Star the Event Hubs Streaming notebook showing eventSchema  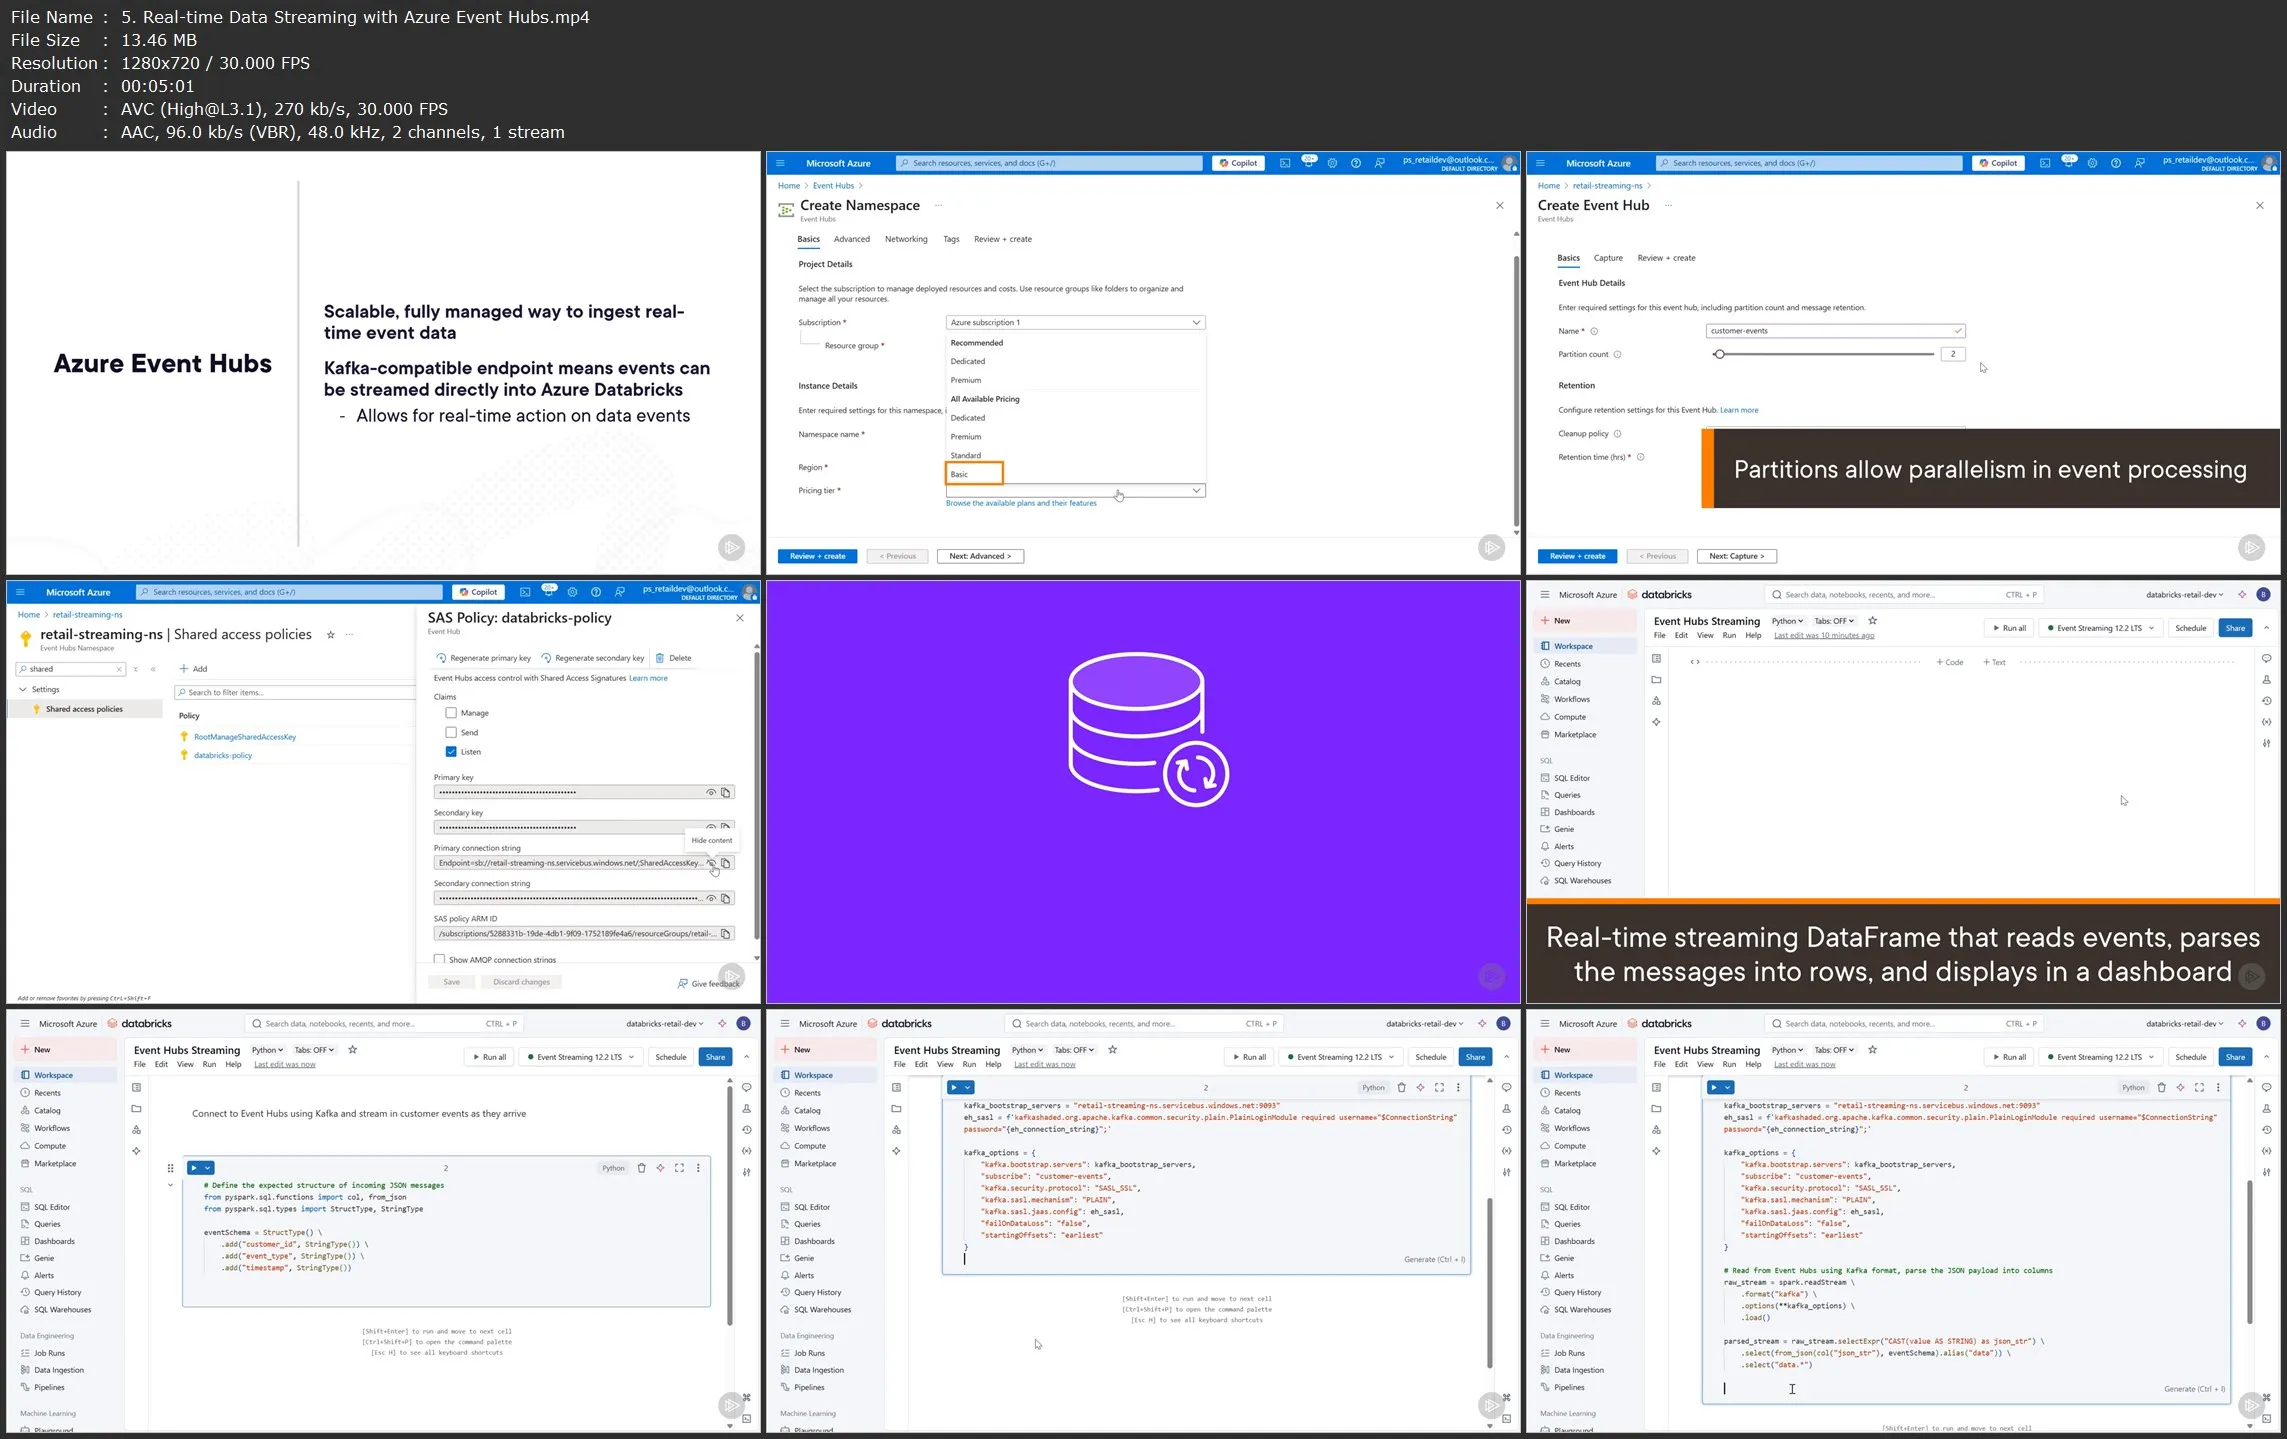pyautogui.click(x=352, y=1050)
